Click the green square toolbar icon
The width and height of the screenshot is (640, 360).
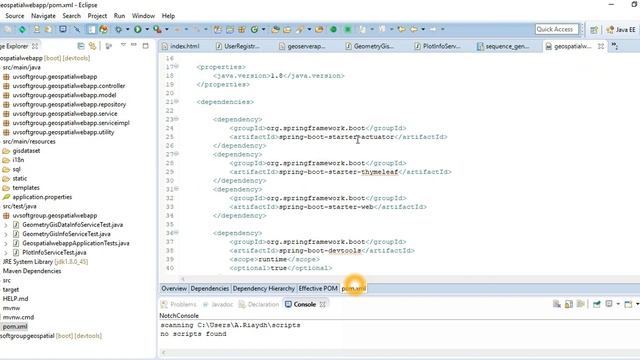(348, 29)
